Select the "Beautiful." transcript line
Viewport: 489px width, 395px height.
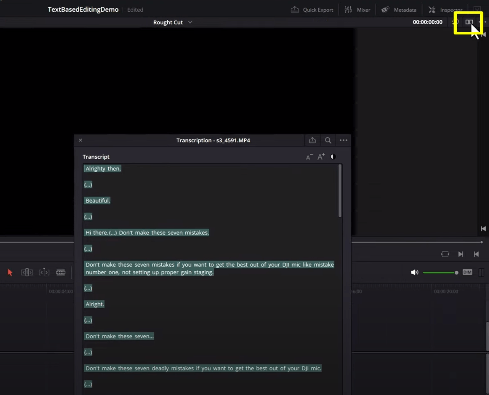point(97,201)
